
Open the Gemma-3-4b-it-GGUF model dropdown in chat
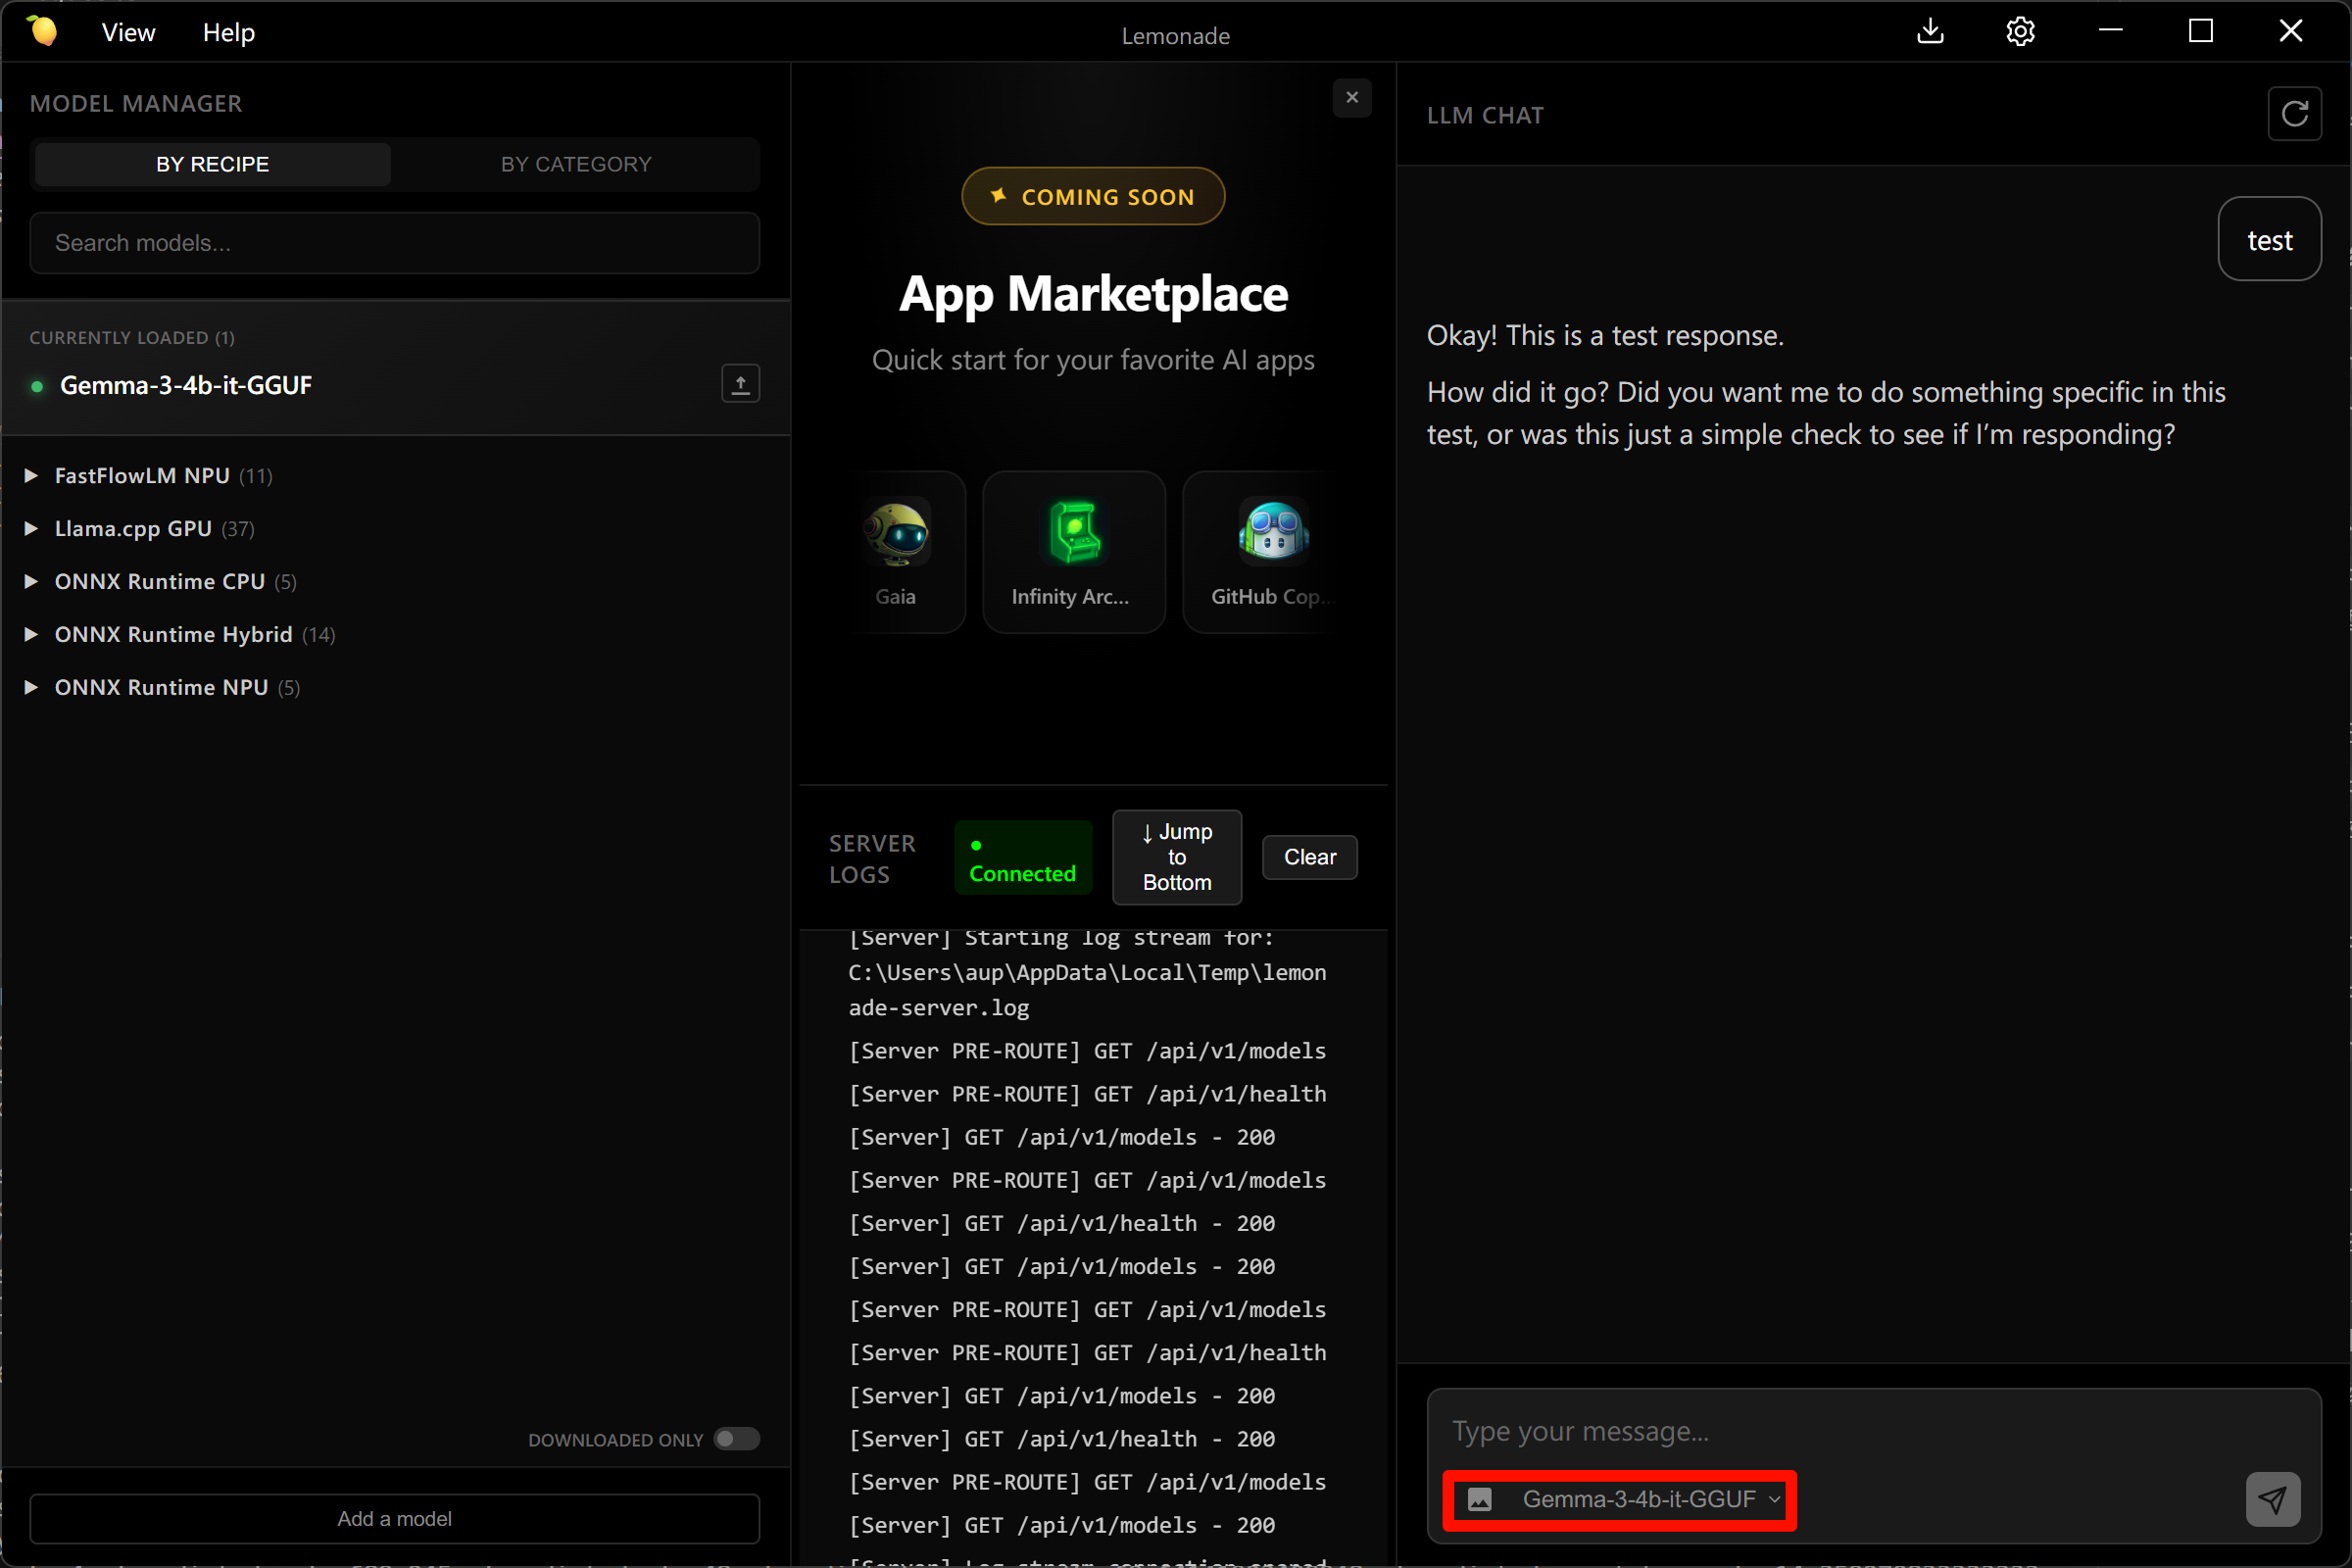click(1652, 1499)
